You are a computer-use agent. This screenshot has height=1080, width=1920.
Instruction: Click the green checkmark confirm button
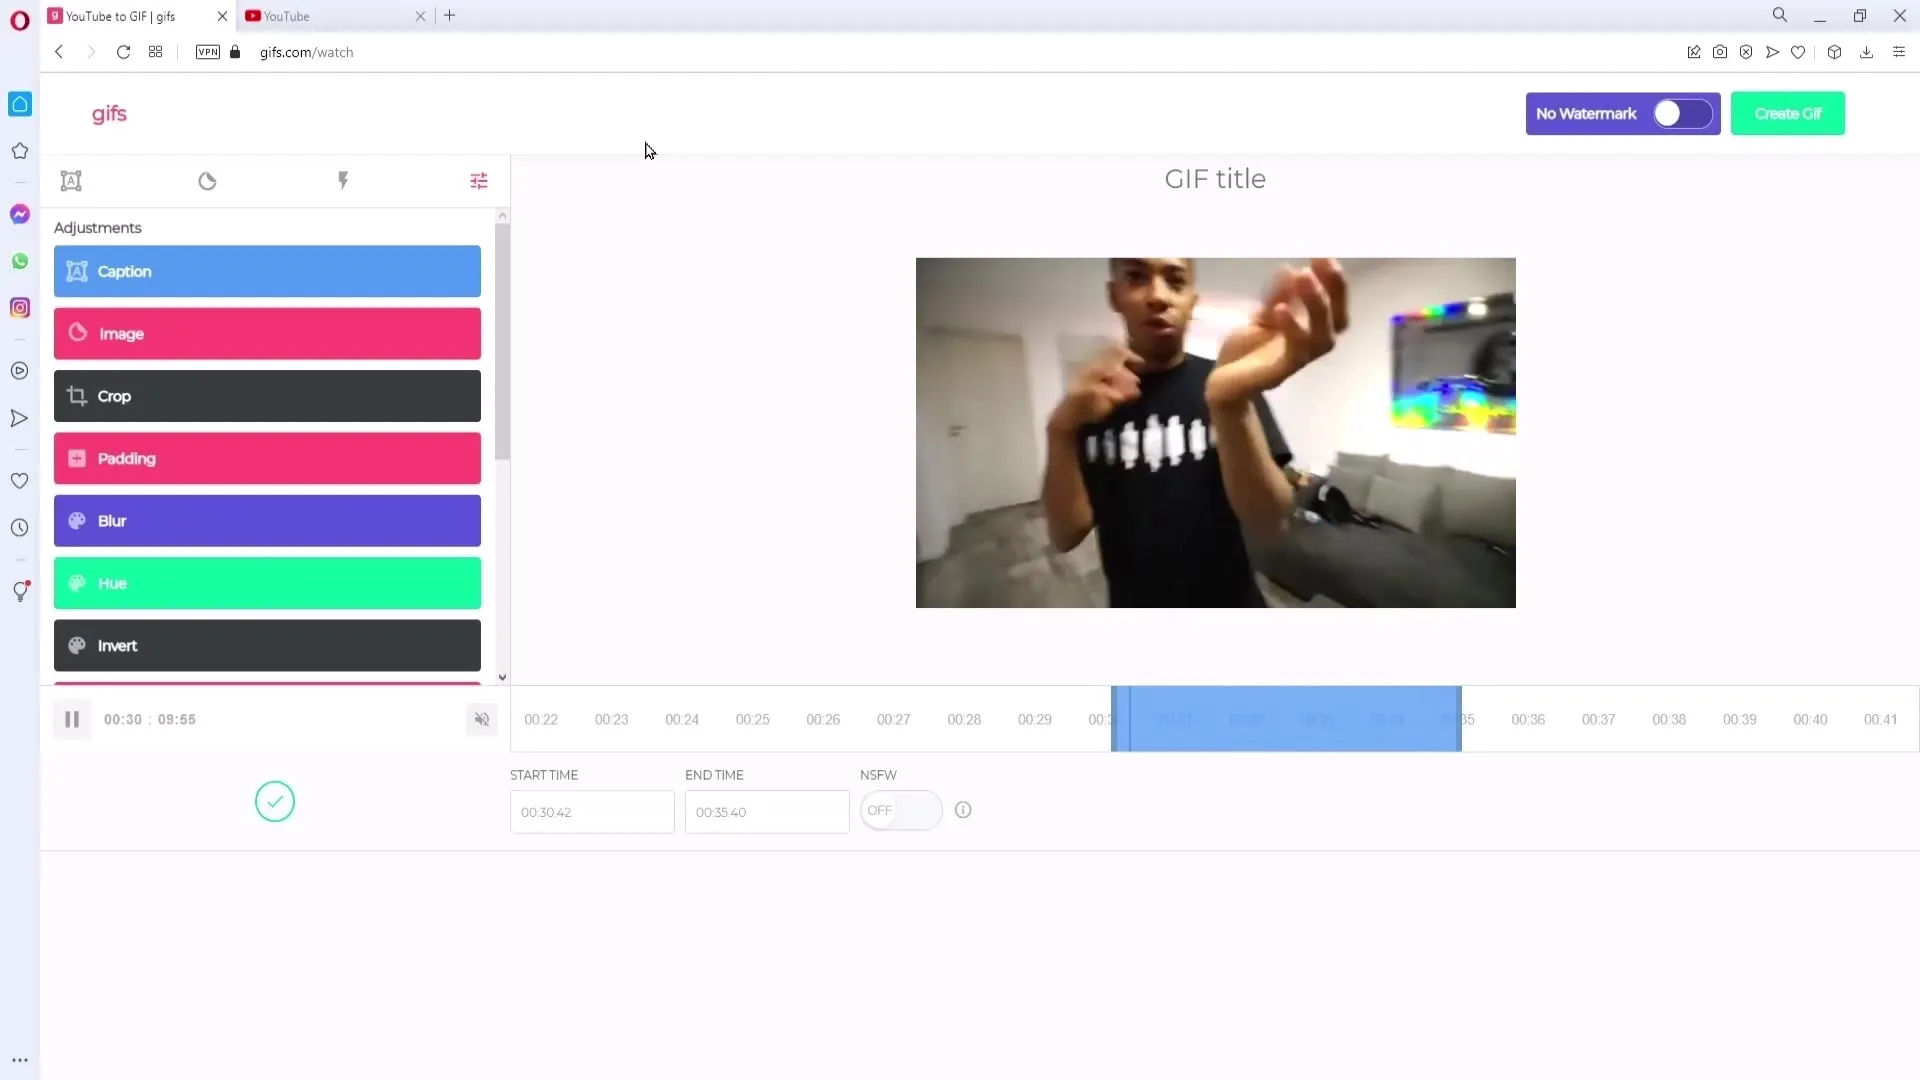(x=276, y=802)
